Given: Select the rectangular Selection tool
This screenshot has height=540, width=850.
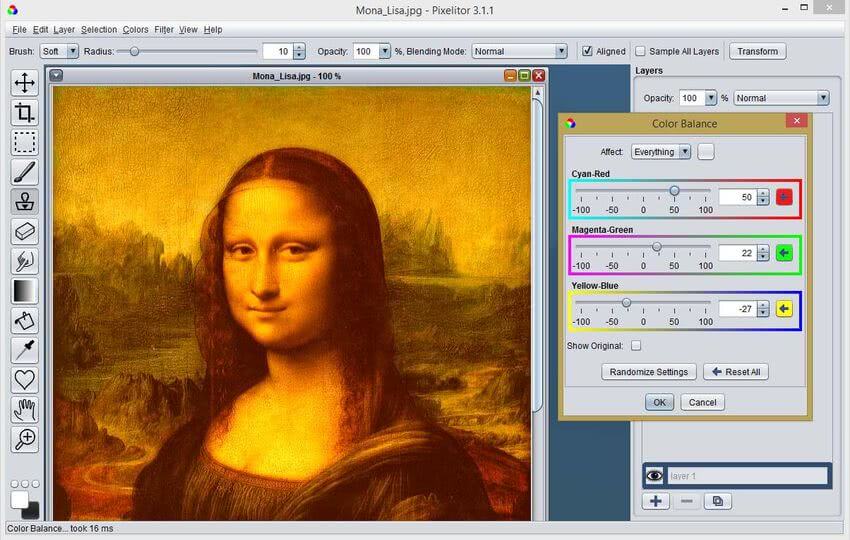Looking at the screenshot, I should pyautogui.click(x=24, y=142).
